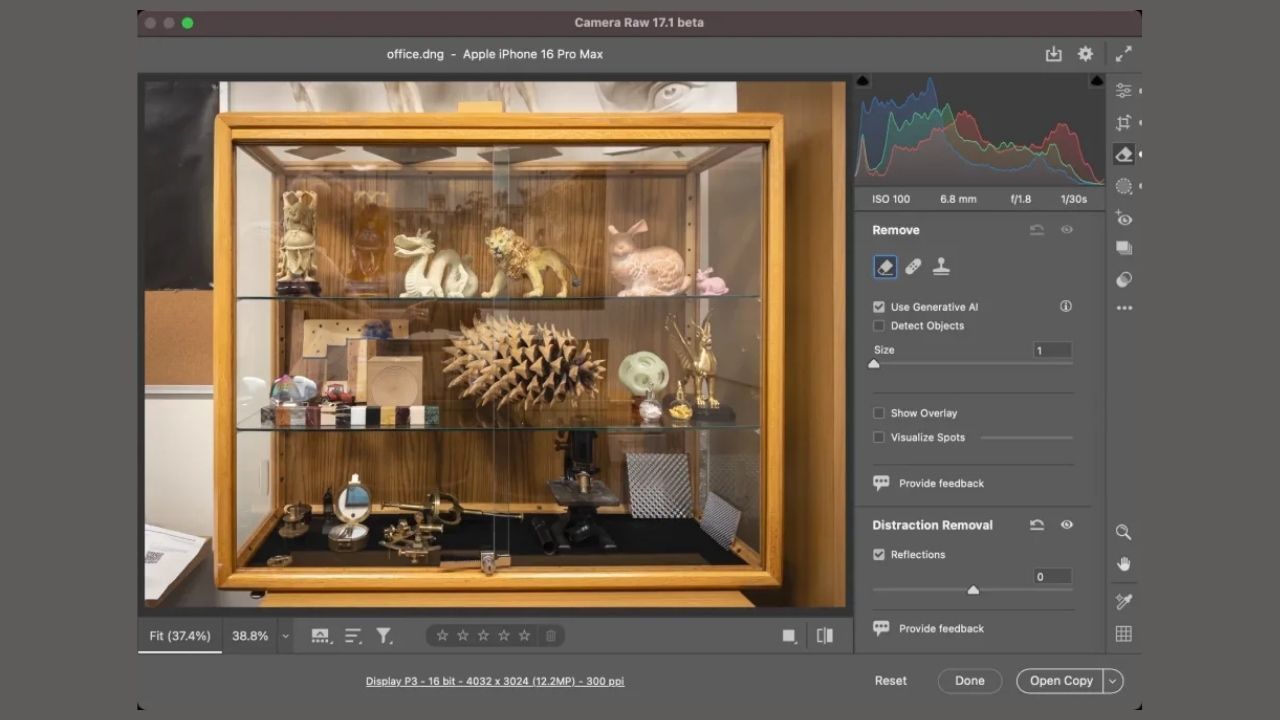Image resolution: width=1280 pixels, height=720 pixels.
Task: Switch to the Crop tool in right sidebar
Action: [1123, 122]
